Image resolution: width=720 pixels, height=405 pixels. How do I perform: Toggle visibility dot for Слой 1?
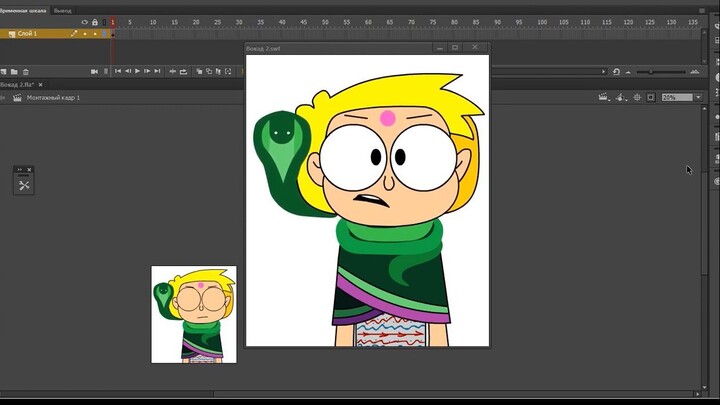pyautogui.click(x=85, y=34)
